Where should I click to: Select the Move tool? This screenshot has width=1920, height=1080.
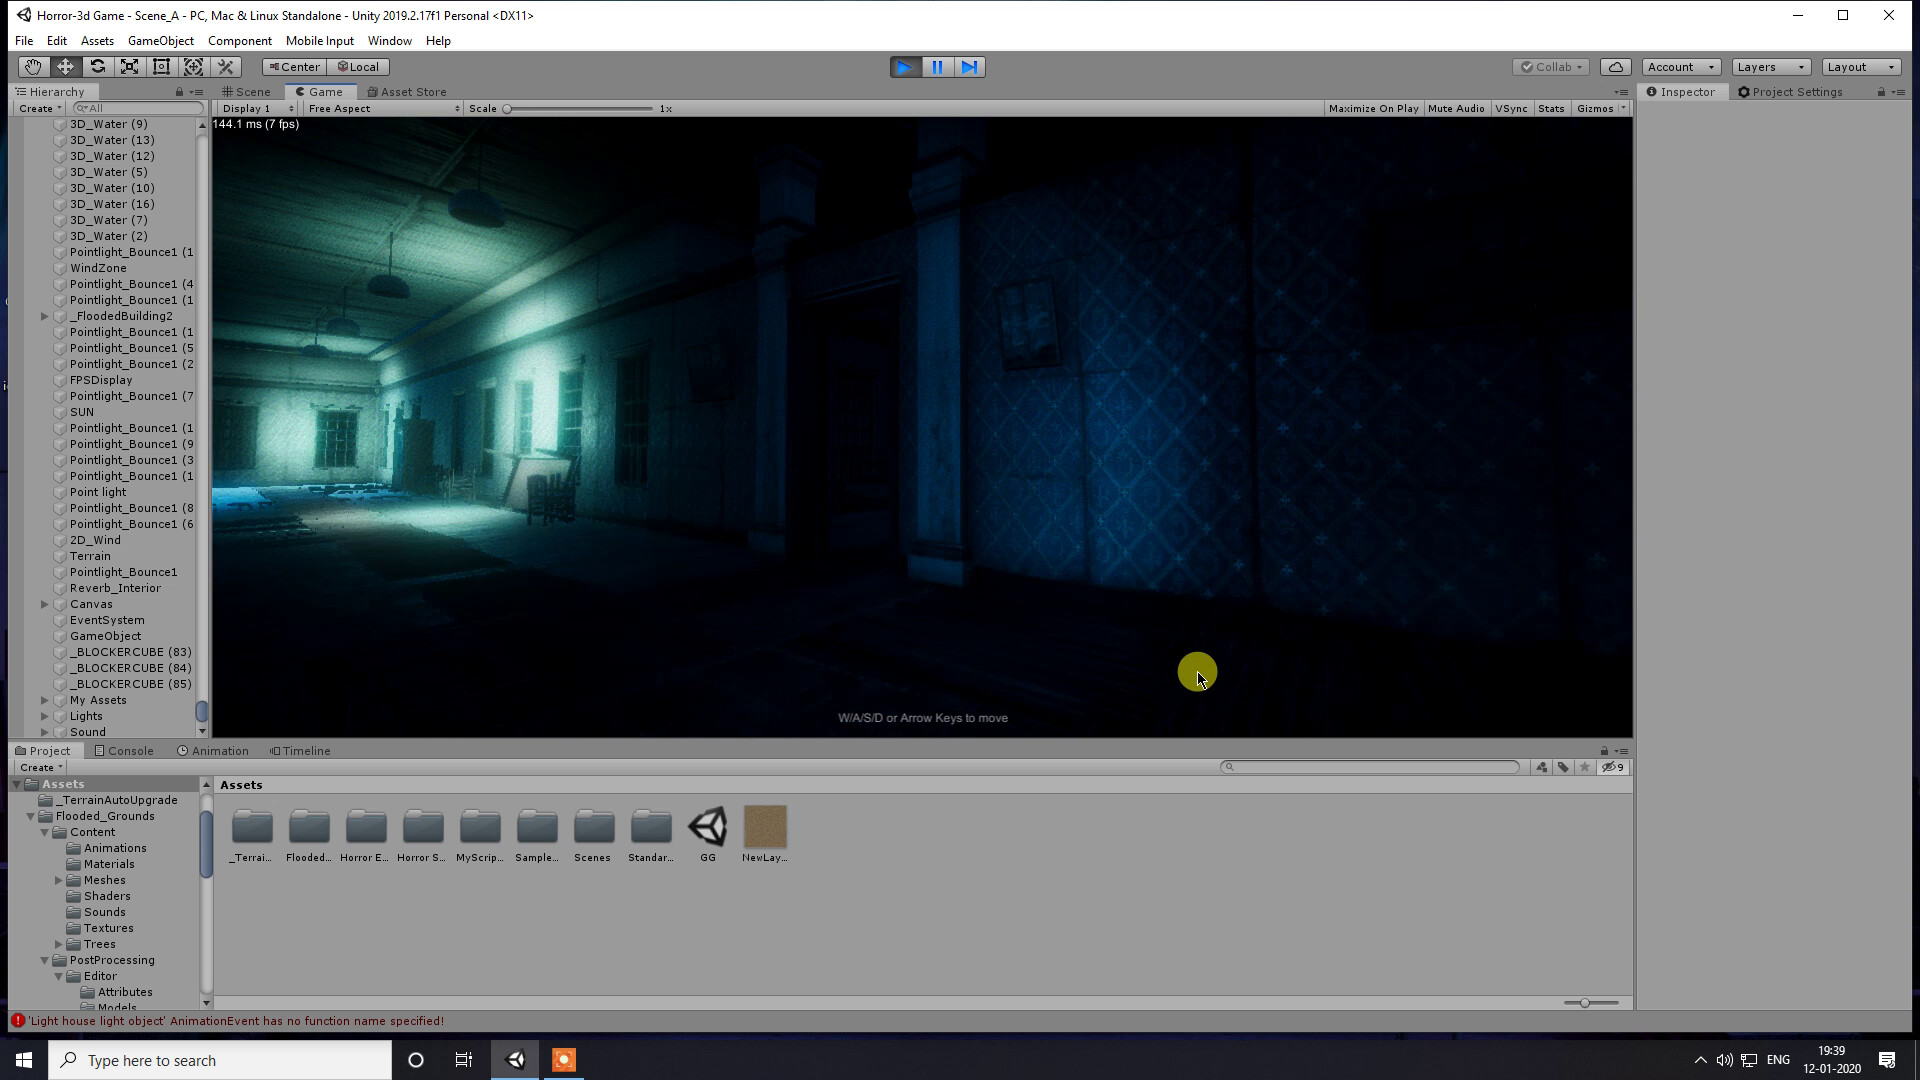(x=65, y=67)
